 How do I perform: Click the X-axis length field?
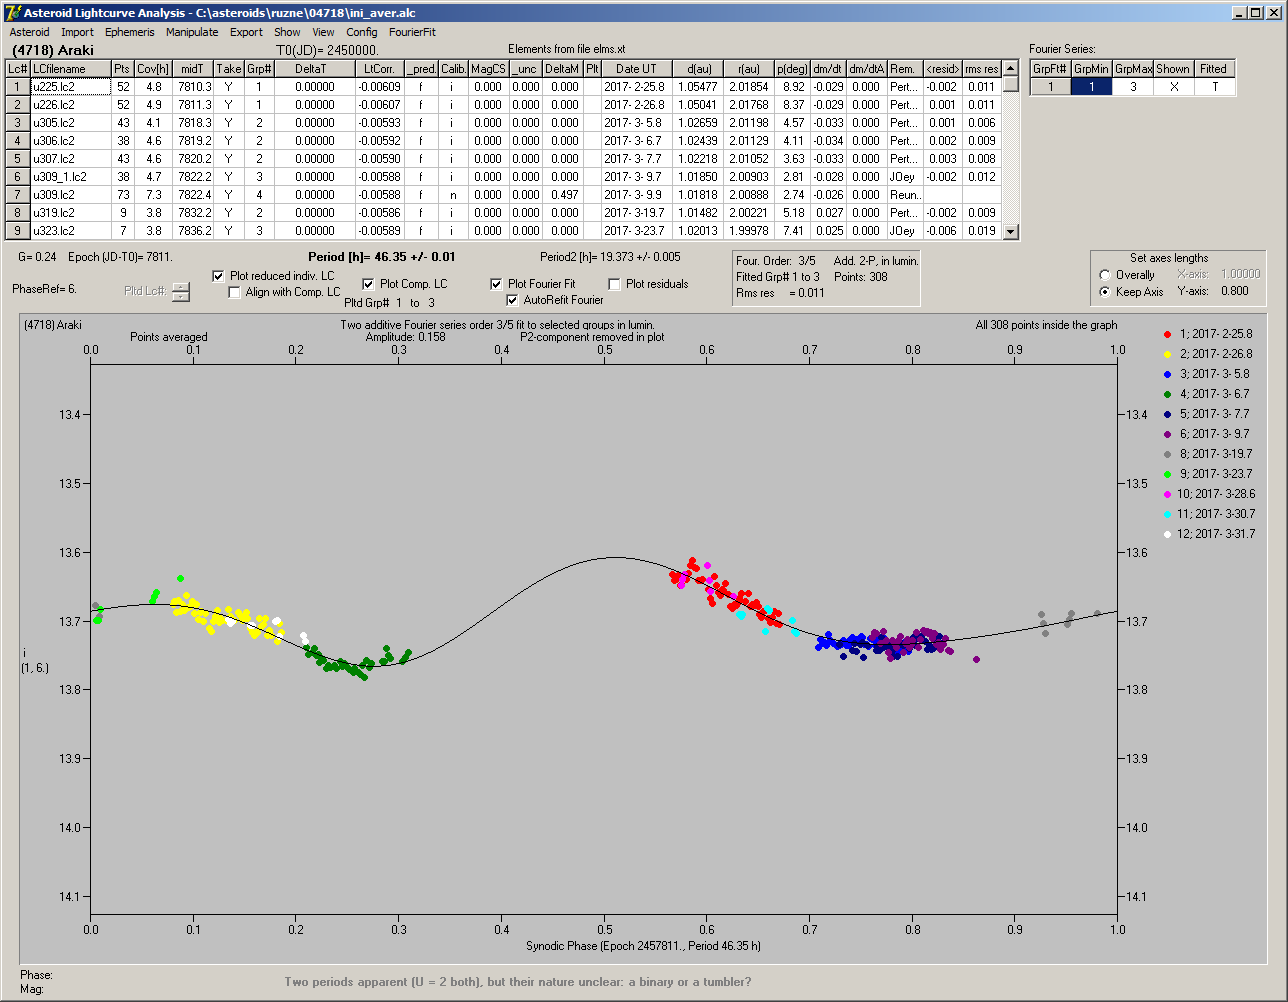(1240, 275)
